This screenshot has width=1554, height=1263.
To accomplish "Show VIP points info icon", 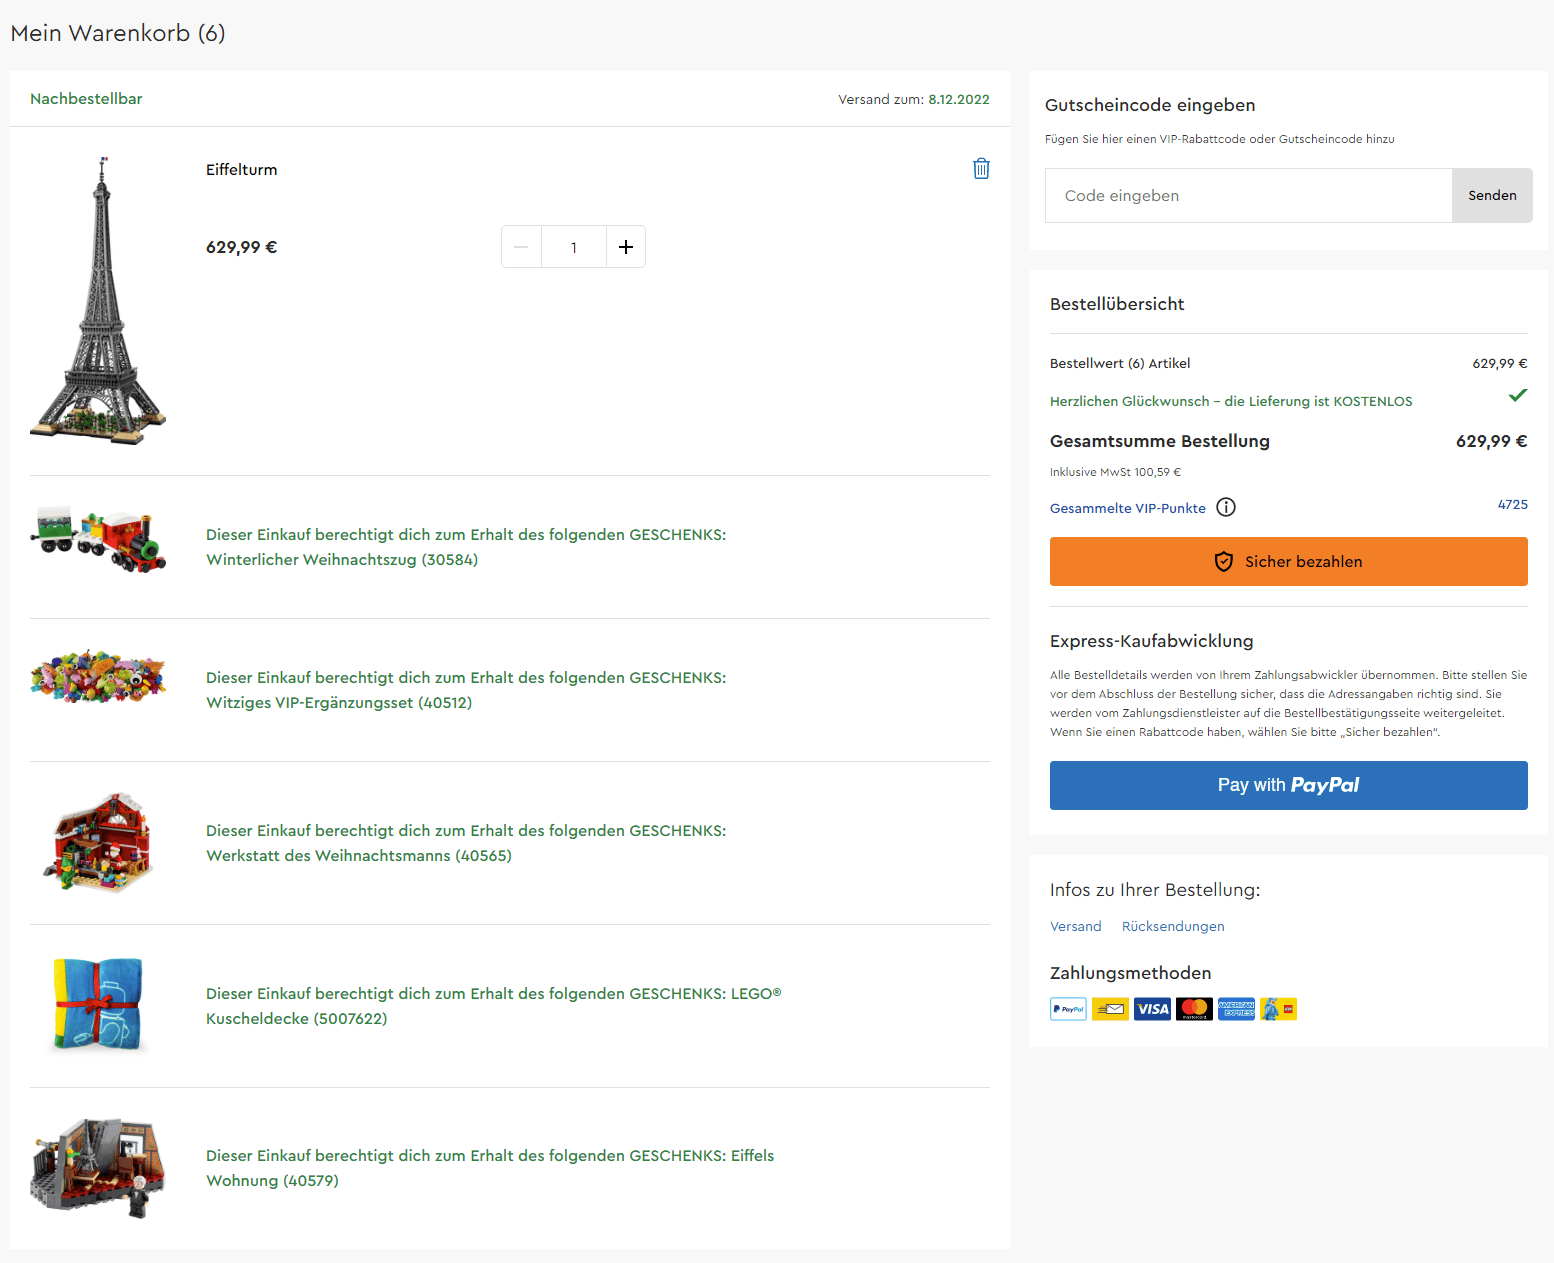I will click(1226, 507).
